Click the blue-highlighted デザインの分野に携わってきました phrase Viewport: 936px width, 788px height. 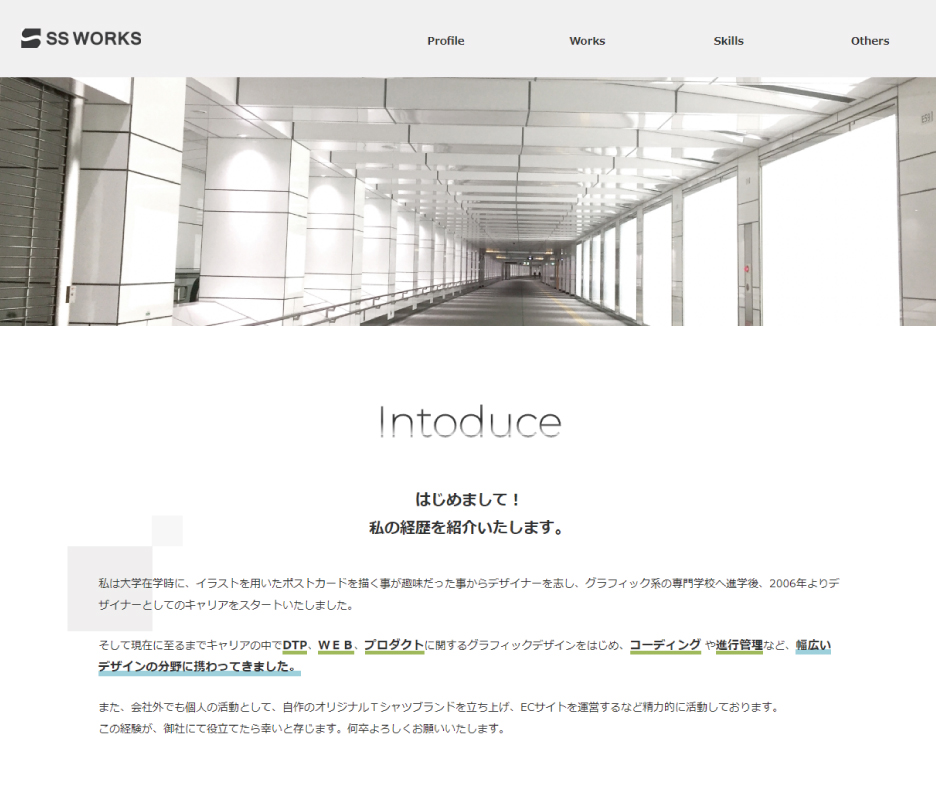(x=197, y=666)
